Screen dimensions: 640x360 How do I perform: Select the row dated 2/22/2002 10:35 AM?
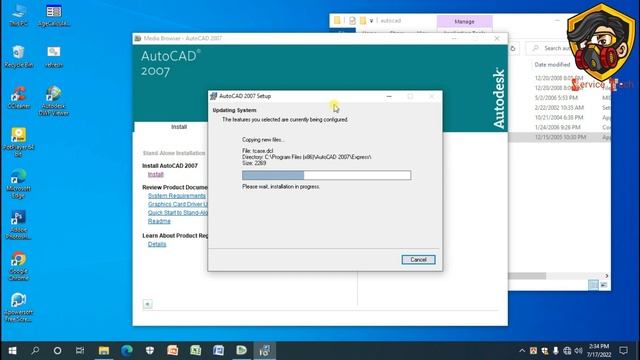point(559,108)
